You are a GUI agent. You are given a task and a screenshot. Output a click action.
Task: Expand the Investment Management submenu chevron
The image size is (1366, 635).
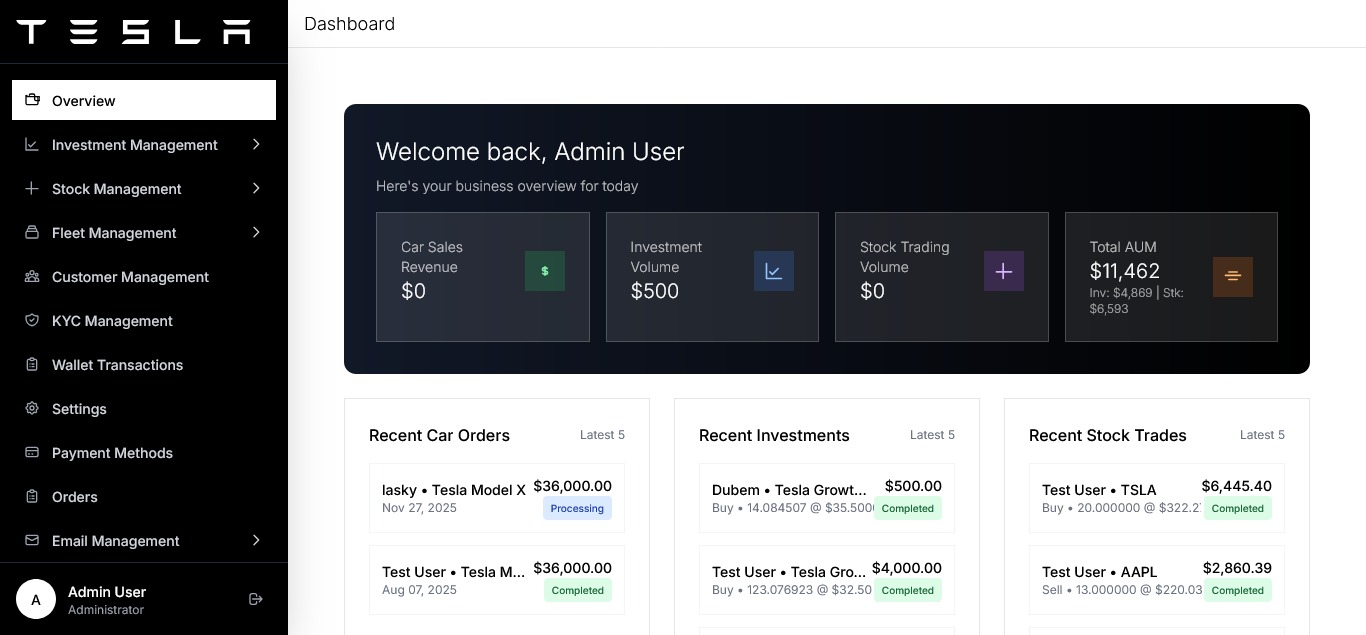coord(256,144)
